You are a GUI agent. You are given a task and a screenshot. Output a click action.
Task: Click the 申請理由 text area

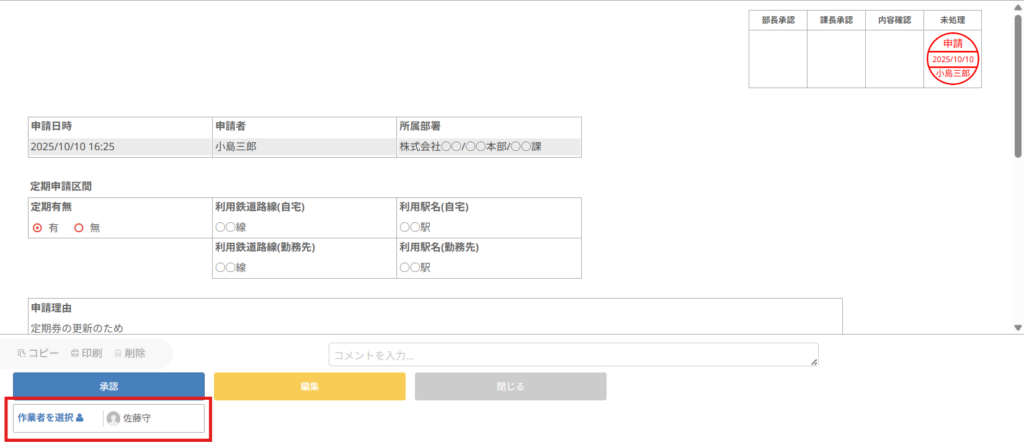pyautogui.click(x=435, y=327)
